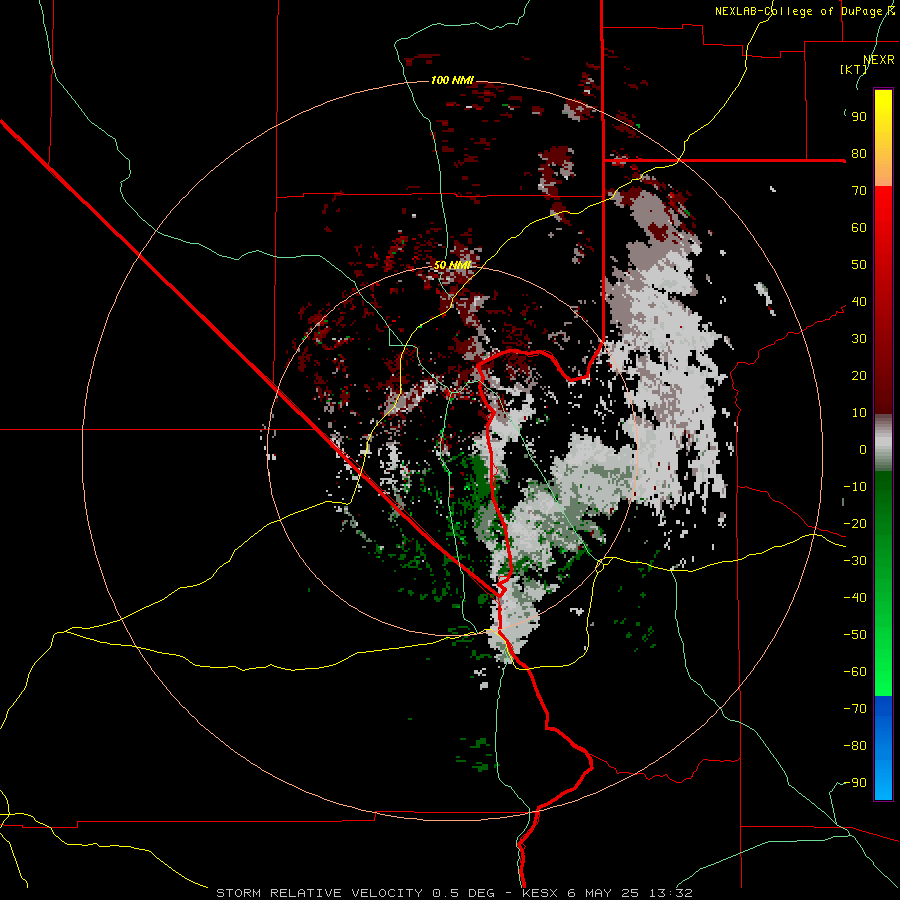This screenshot has width=900, height=900.
Task: Click the 50 value on the velocity scale
Action: click(x=859, y=265)
